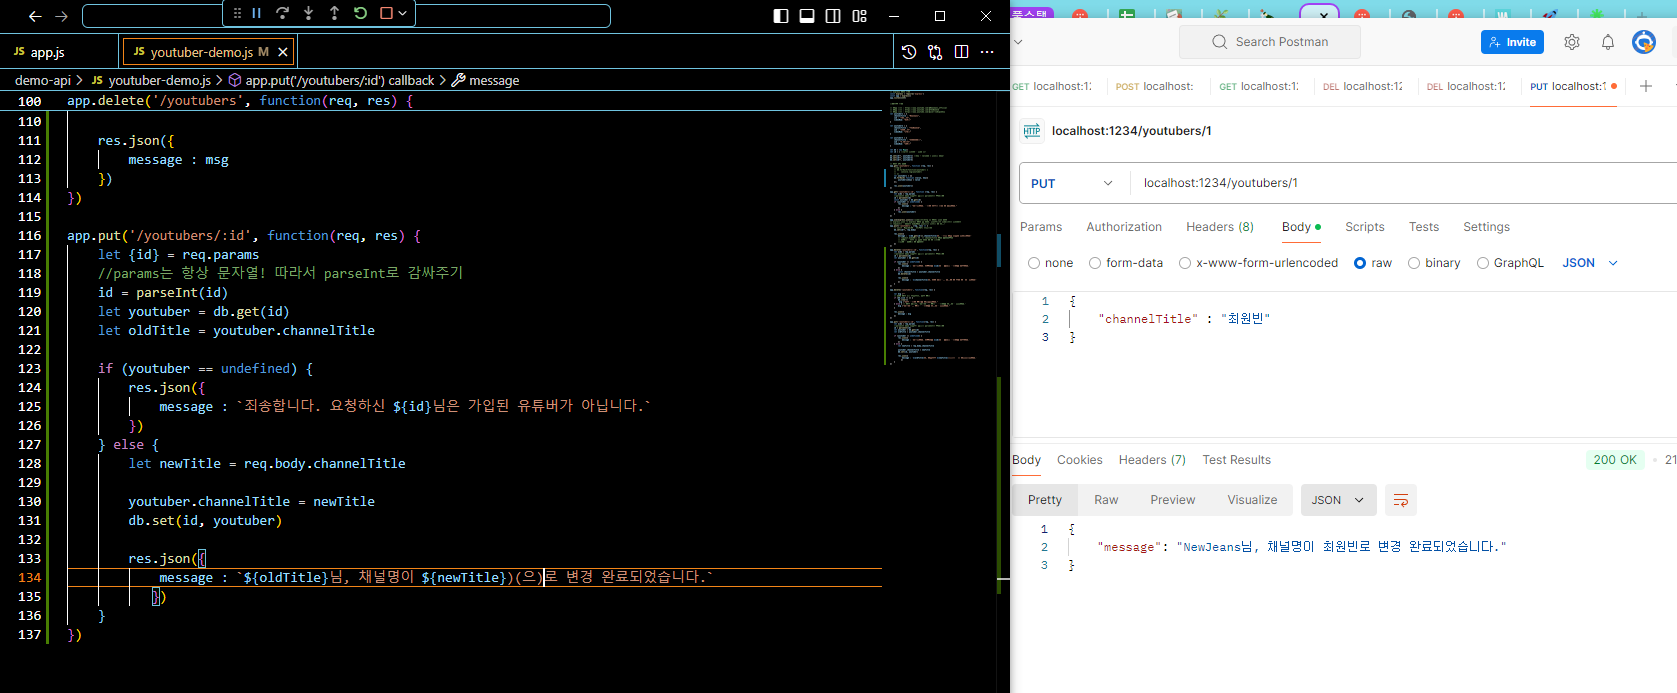The width and height of the screenshot is (1677, 693).
Task: Open the Headers (8) request tab
Action: pos(1220,227)
